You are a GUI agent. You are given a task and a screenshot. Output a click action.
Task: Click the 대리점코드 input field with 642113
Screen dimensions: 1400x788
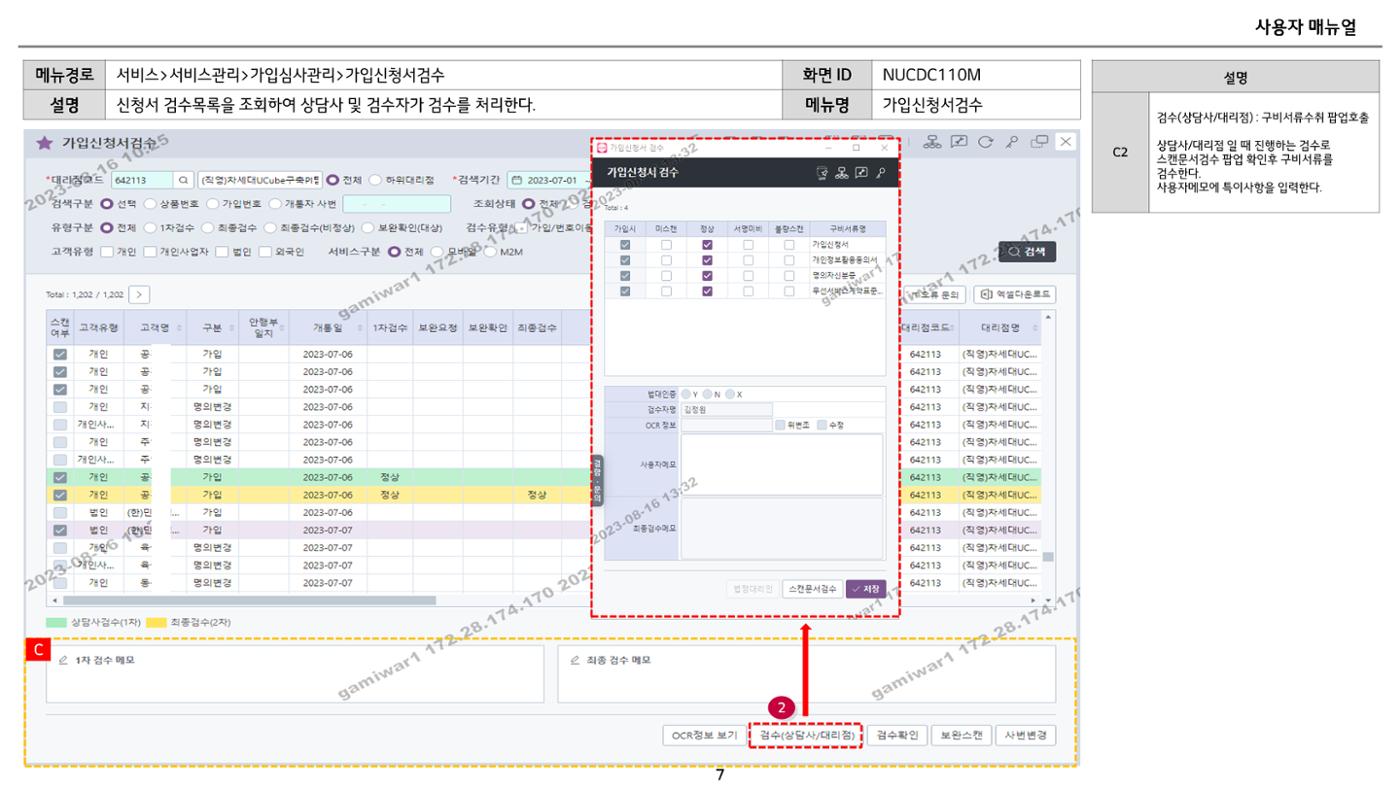click(142, 181)
